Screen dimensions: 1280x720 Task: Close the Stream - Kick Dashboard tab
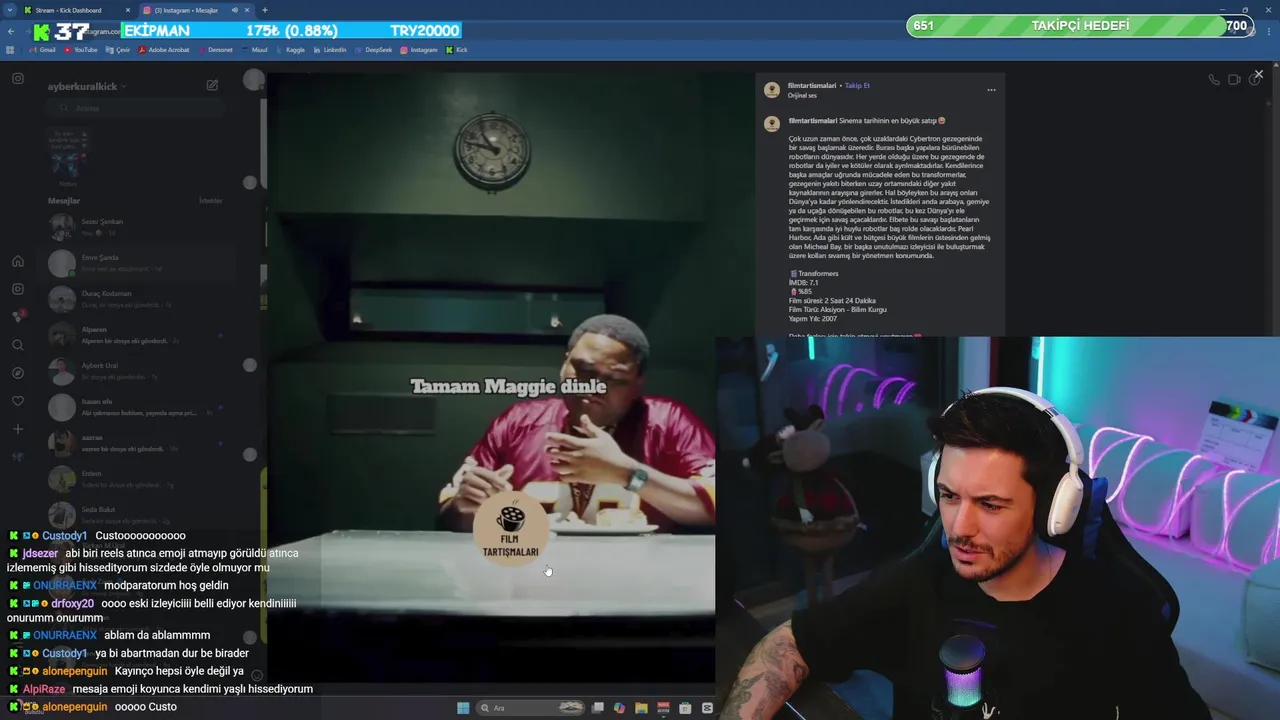(127, 10)
